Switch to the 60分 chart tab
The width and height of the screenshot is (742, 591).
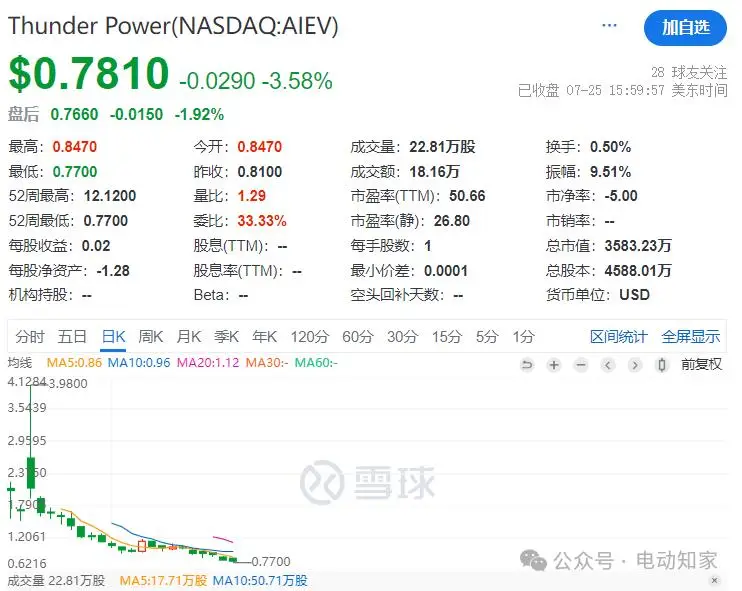click(357, 337)
